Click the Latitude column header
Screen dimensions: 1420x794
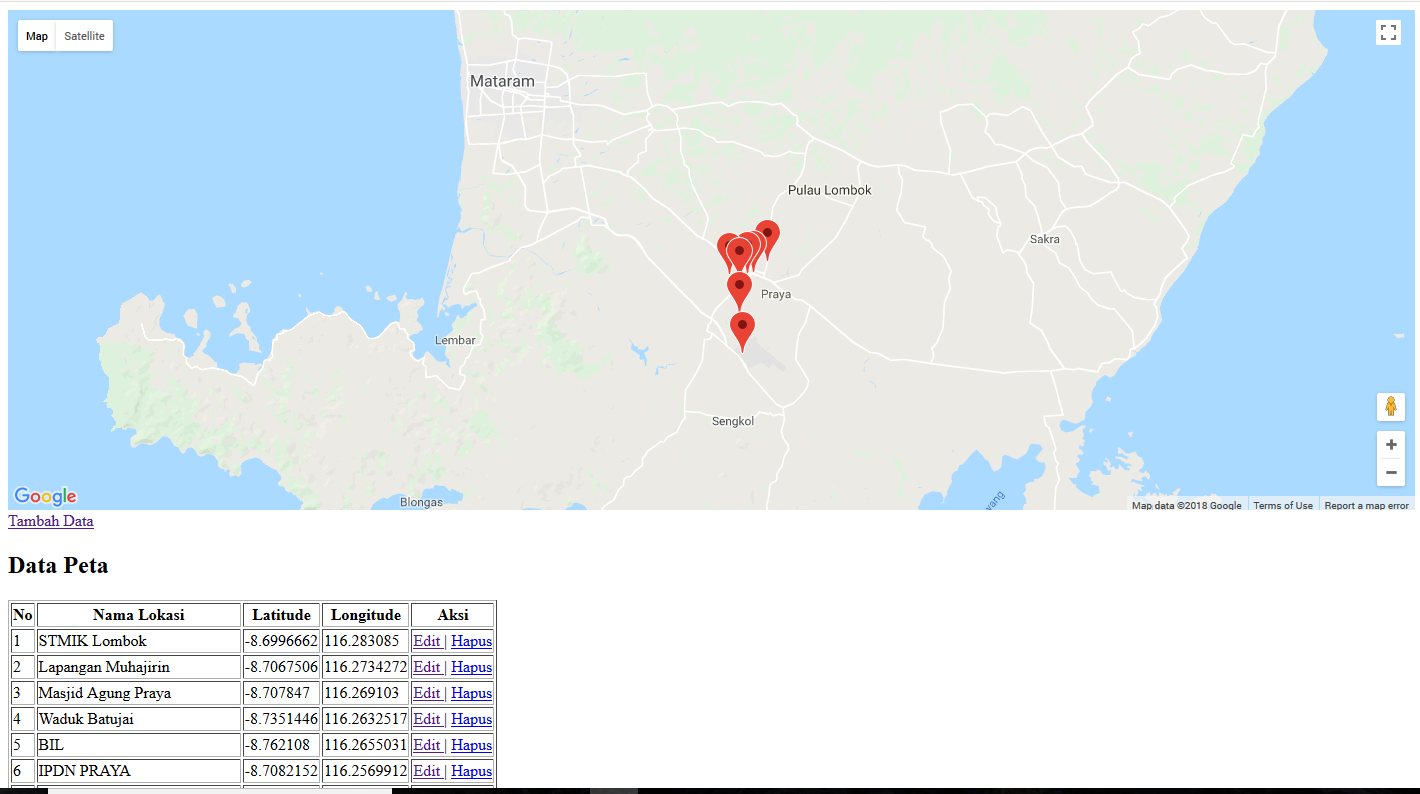tap(281, 615)
